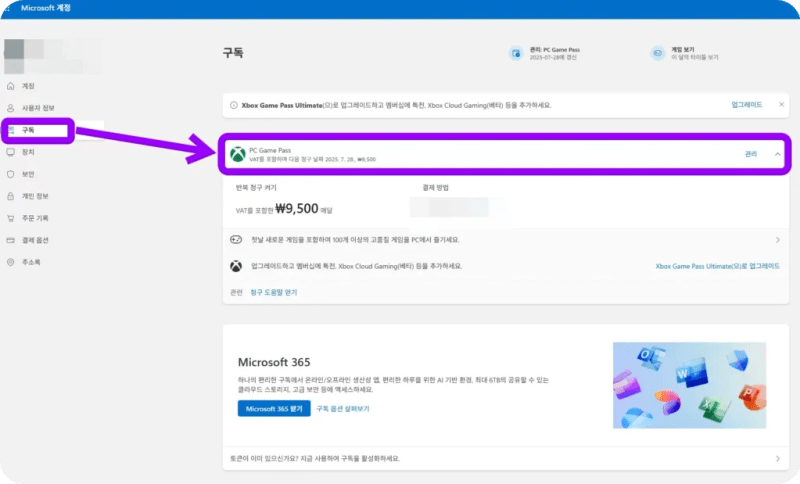Go to 계정 in the sidebar
Screen dimensions: 800x484
[x=28, y=86]
